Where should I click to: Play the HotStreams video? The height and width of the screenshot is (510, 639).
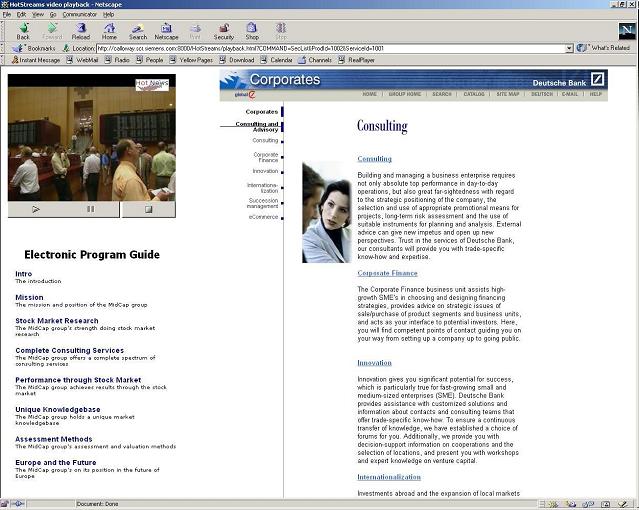[35, 209]
